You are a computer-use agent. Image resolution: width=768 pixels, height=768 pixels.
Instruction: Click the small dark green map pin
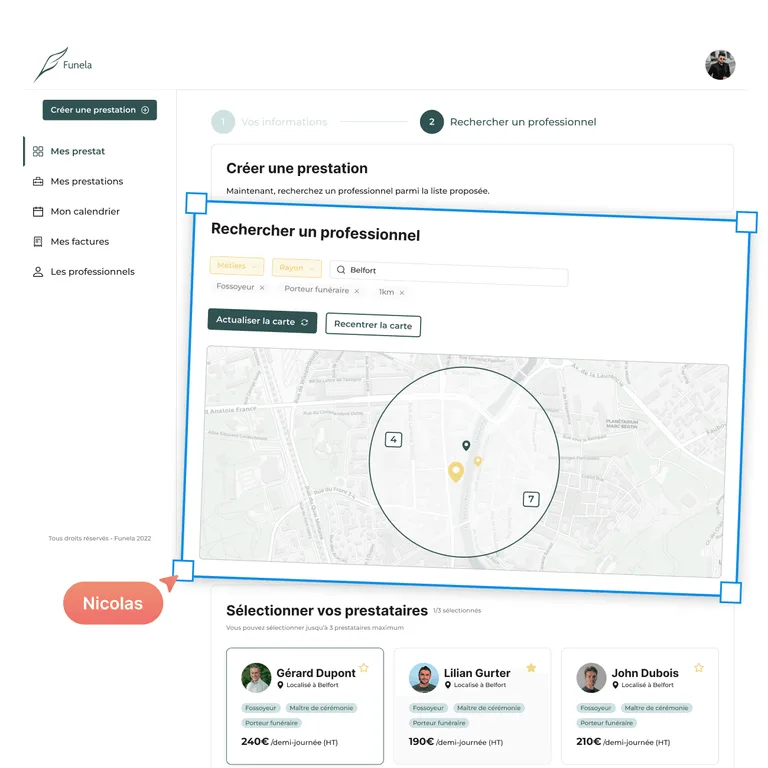[x=466, y=445]
